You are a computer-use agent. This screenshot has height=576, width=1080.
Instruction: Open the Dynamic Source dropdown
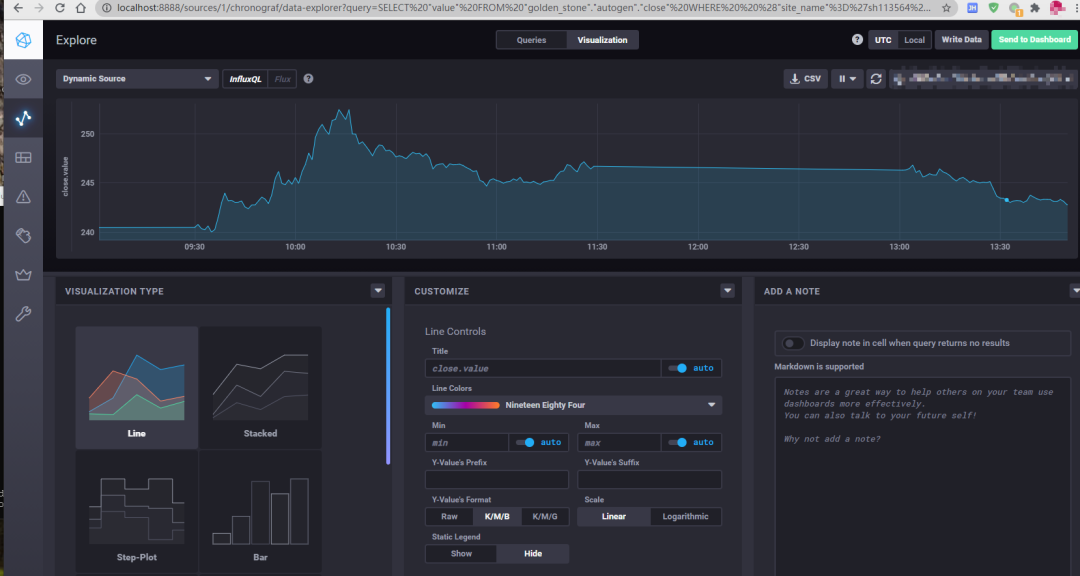pyautogui.click(x=137, y=79)
